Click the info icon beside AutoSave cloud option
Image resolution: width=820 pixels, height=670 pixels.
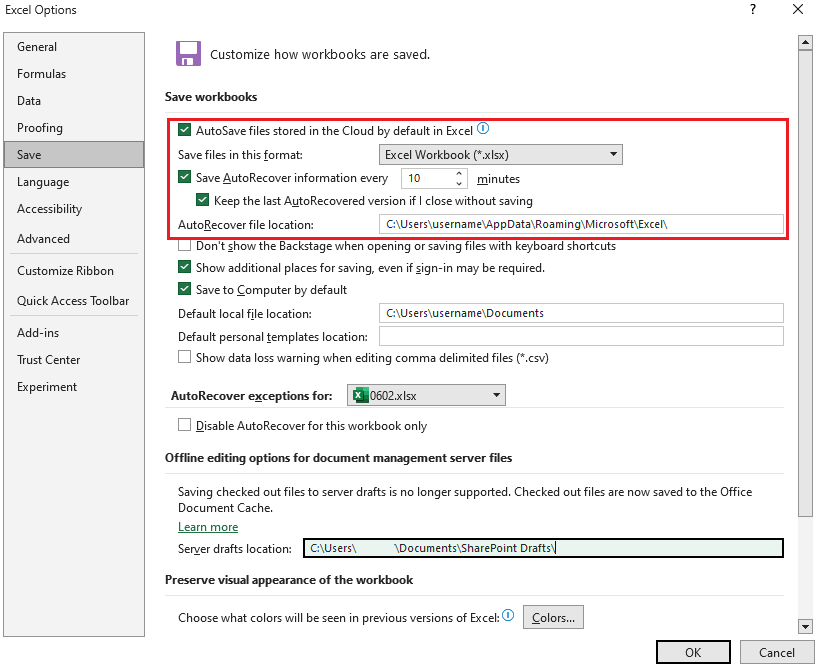pyautogui.click(x=483, y=128)
